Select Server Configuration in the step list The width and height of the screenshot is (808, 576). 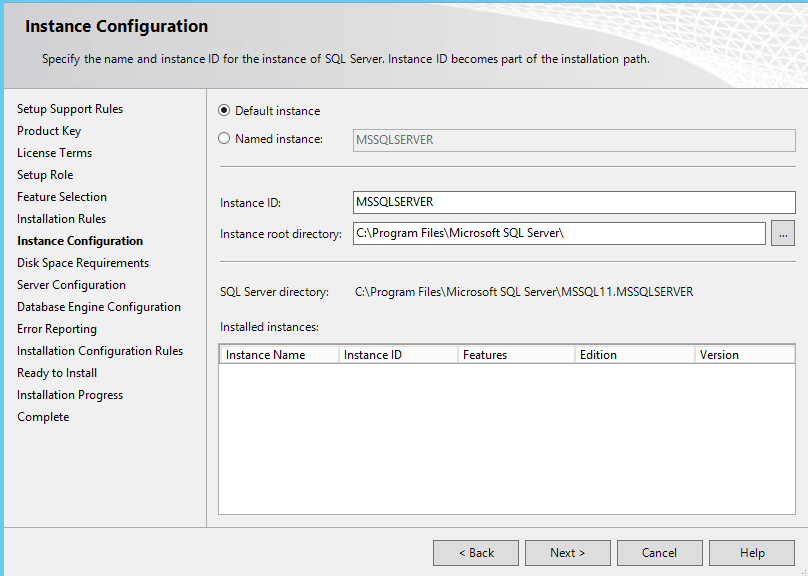point(72,285)
